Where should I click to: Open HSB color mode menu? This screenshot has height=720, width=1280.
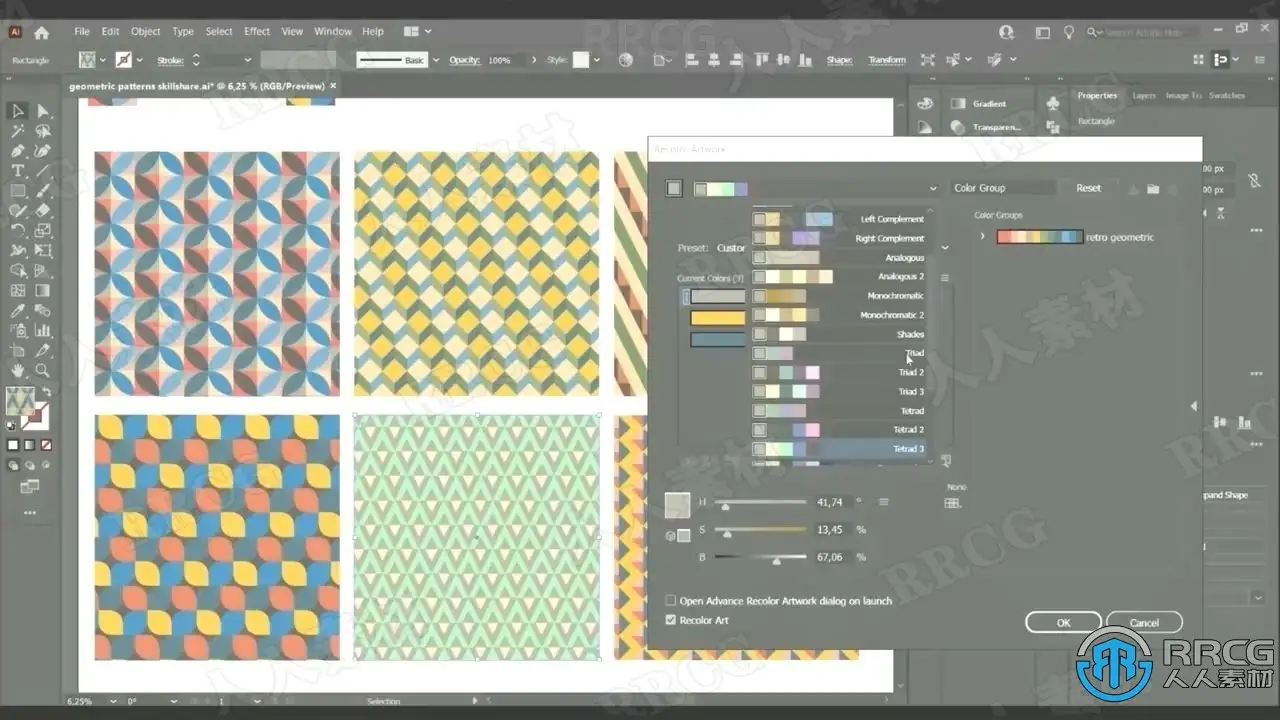click(883, 502)
